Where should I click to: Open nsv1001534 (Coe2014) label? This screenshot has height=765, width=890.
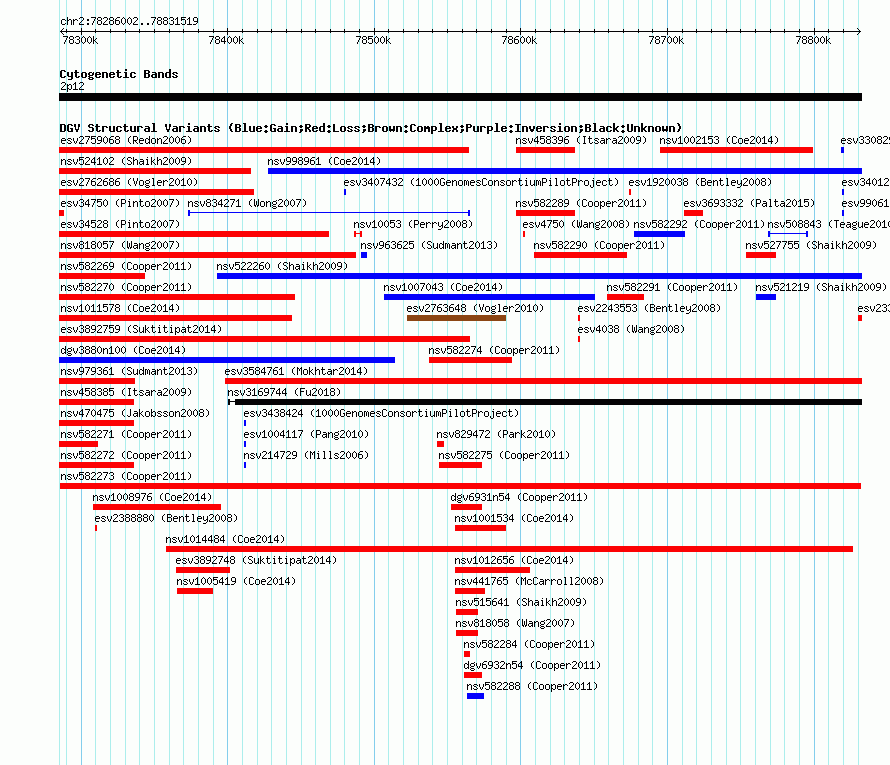514,518
